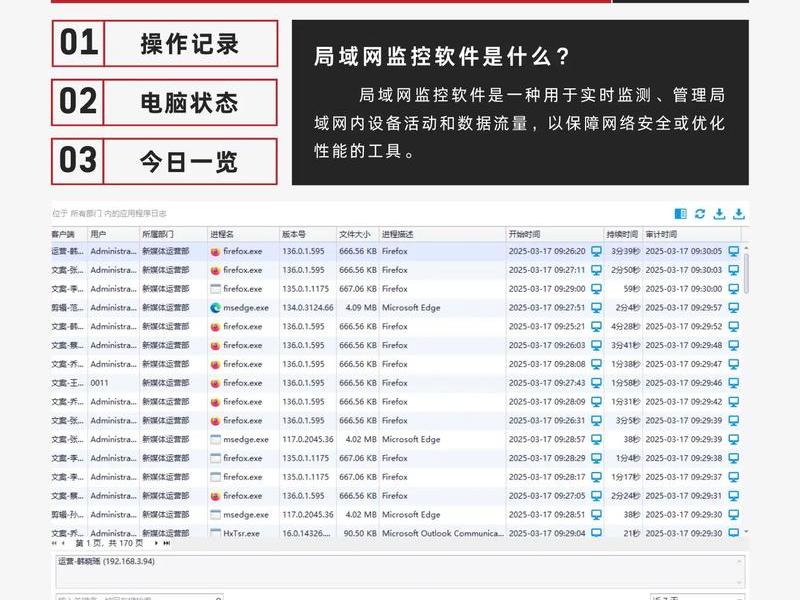Sort by the 客户端 column header
The width and height of the screenshot is (800, 600).
pyautogui.click(x=69, y=234)
